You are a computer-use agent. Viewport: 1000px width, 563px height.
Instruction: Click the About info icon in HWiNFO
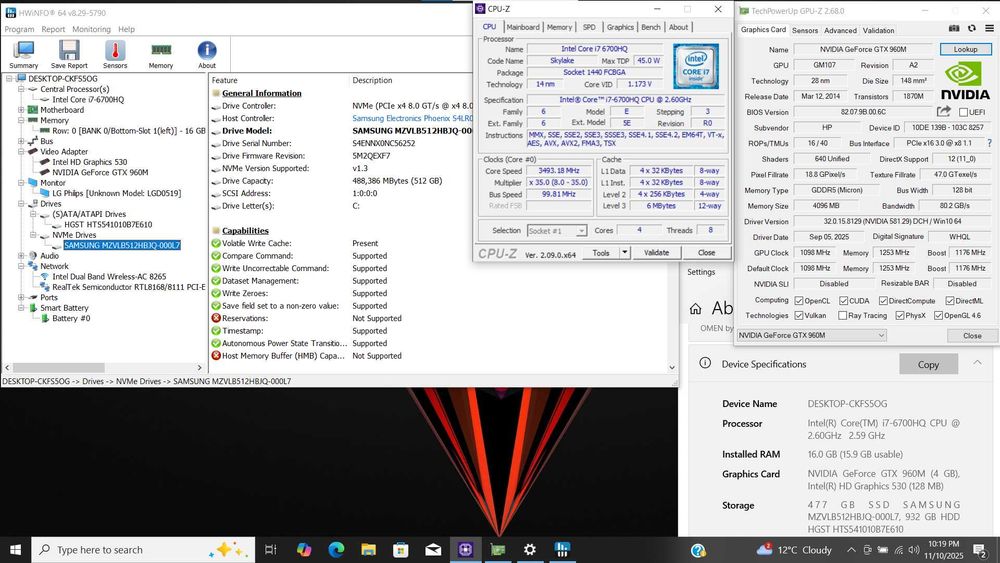tap(207, 54)
